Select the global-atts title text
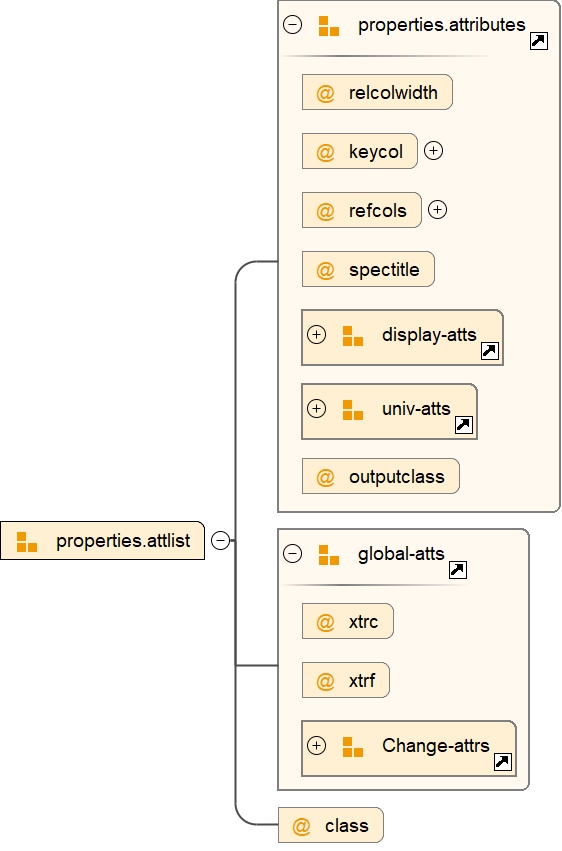 [401, 554]
